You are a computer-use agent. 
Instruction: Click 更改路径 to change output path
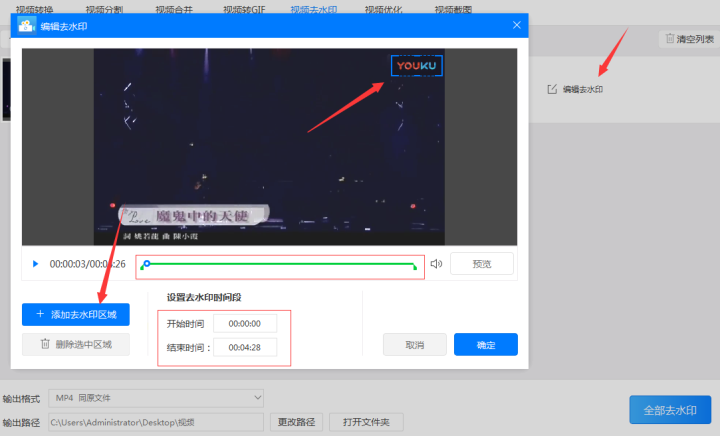[x=296, y=422]
